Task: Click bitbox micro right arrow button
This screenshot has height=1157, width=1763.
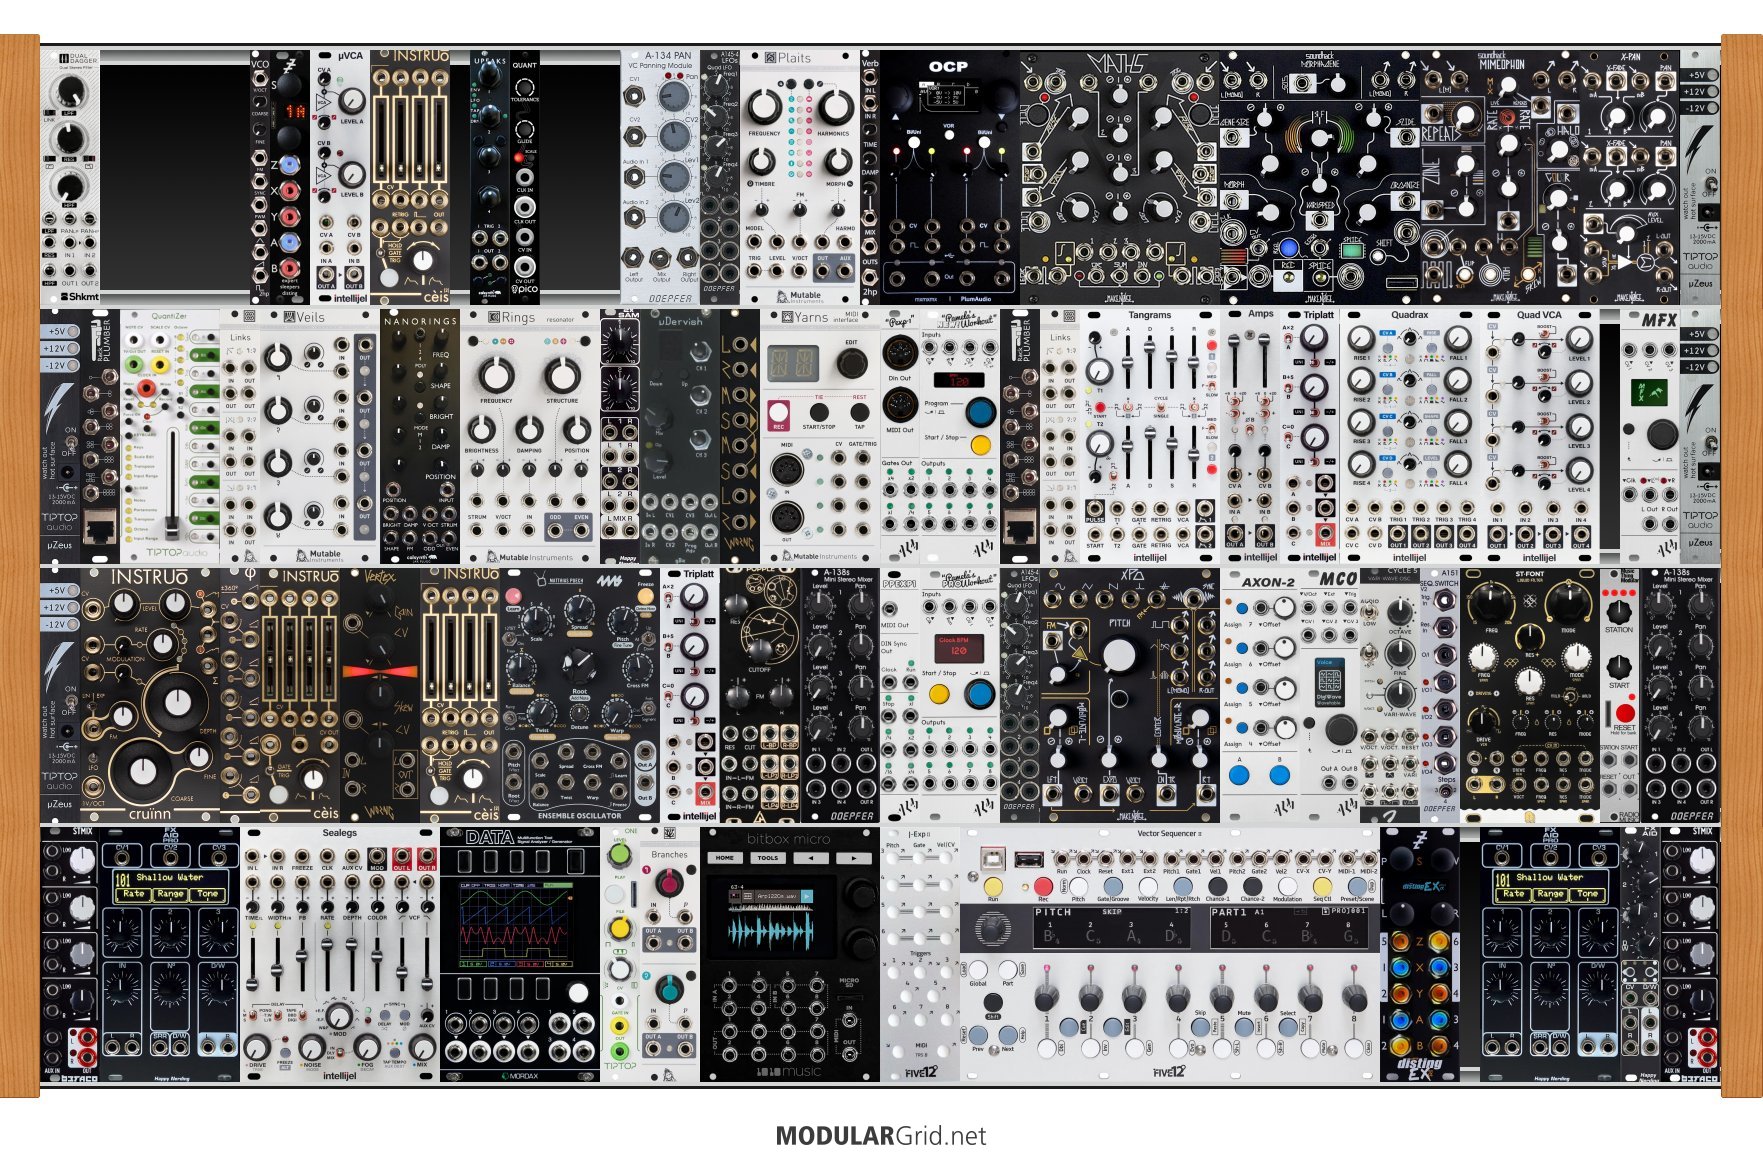Action: [853, 858]
